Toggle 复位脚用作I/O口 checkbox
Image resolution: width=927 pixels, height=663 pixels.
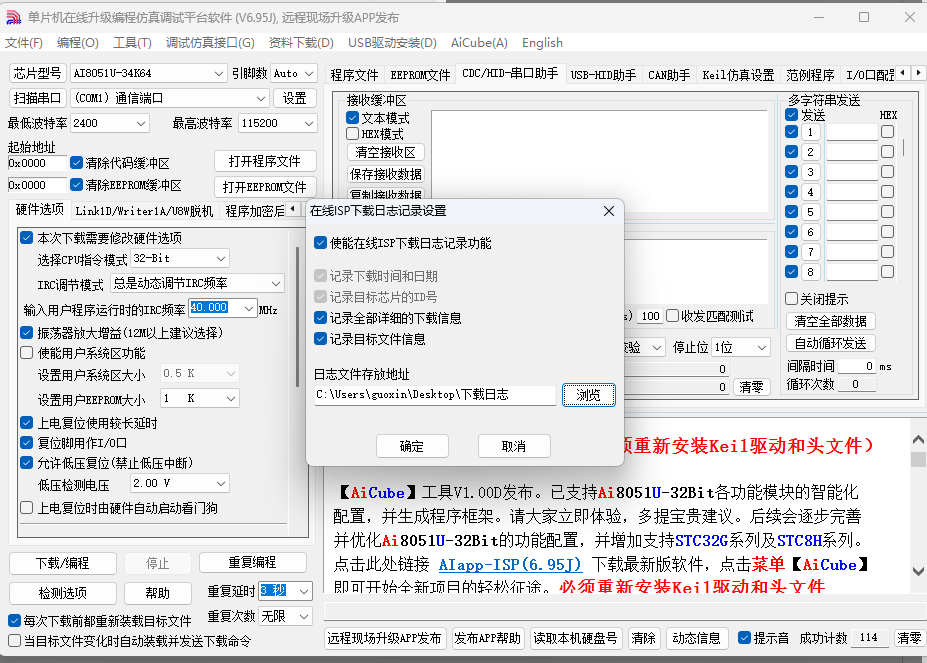(x=27, y=442)
